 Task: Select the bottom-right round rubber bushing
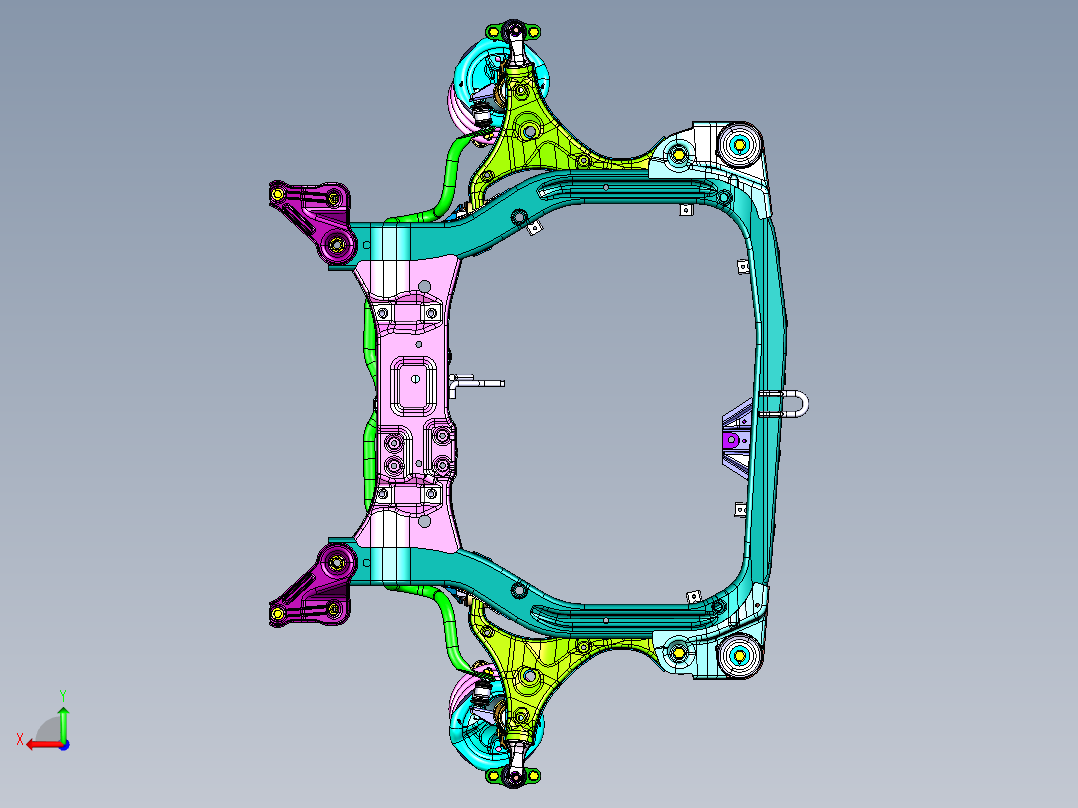740,656
